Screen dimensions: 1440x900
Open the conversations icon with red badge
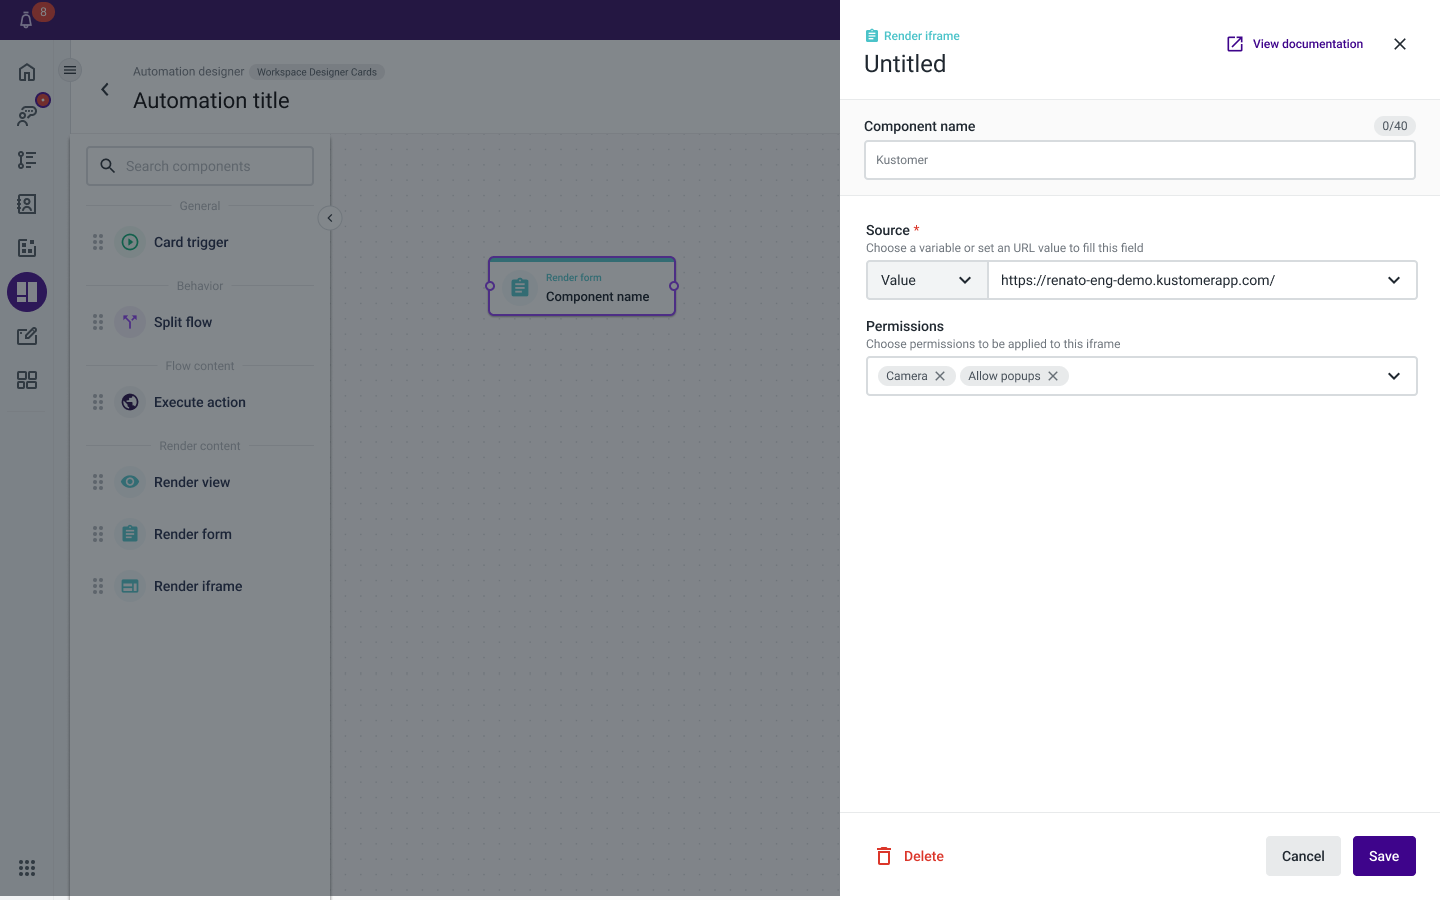pyautogui.click(x=27, y=116)
